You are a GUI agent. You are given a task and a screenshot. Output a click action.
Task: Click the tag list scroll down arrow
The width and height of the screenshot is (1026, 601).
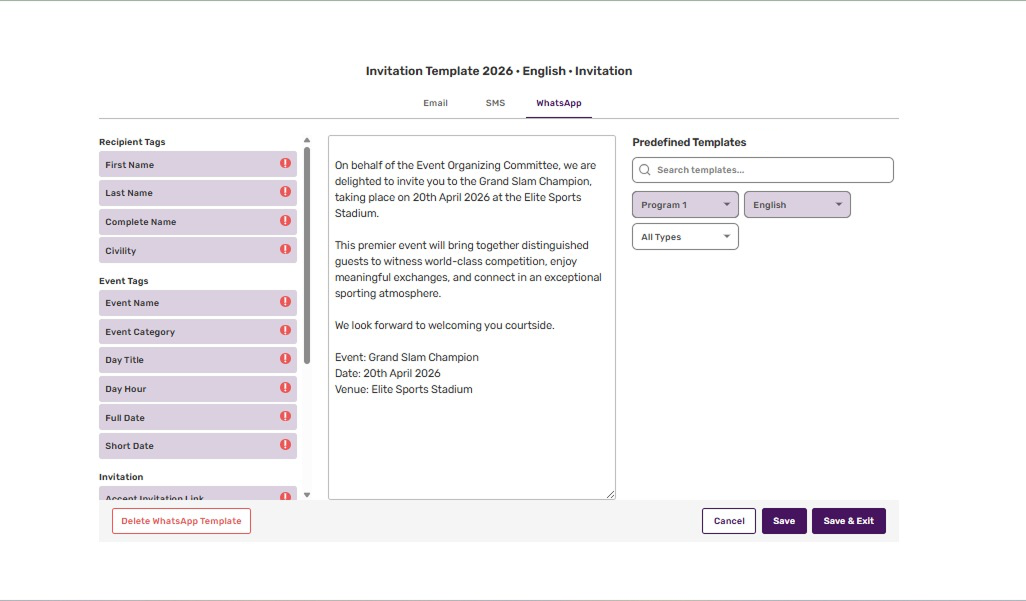point(307,494)
